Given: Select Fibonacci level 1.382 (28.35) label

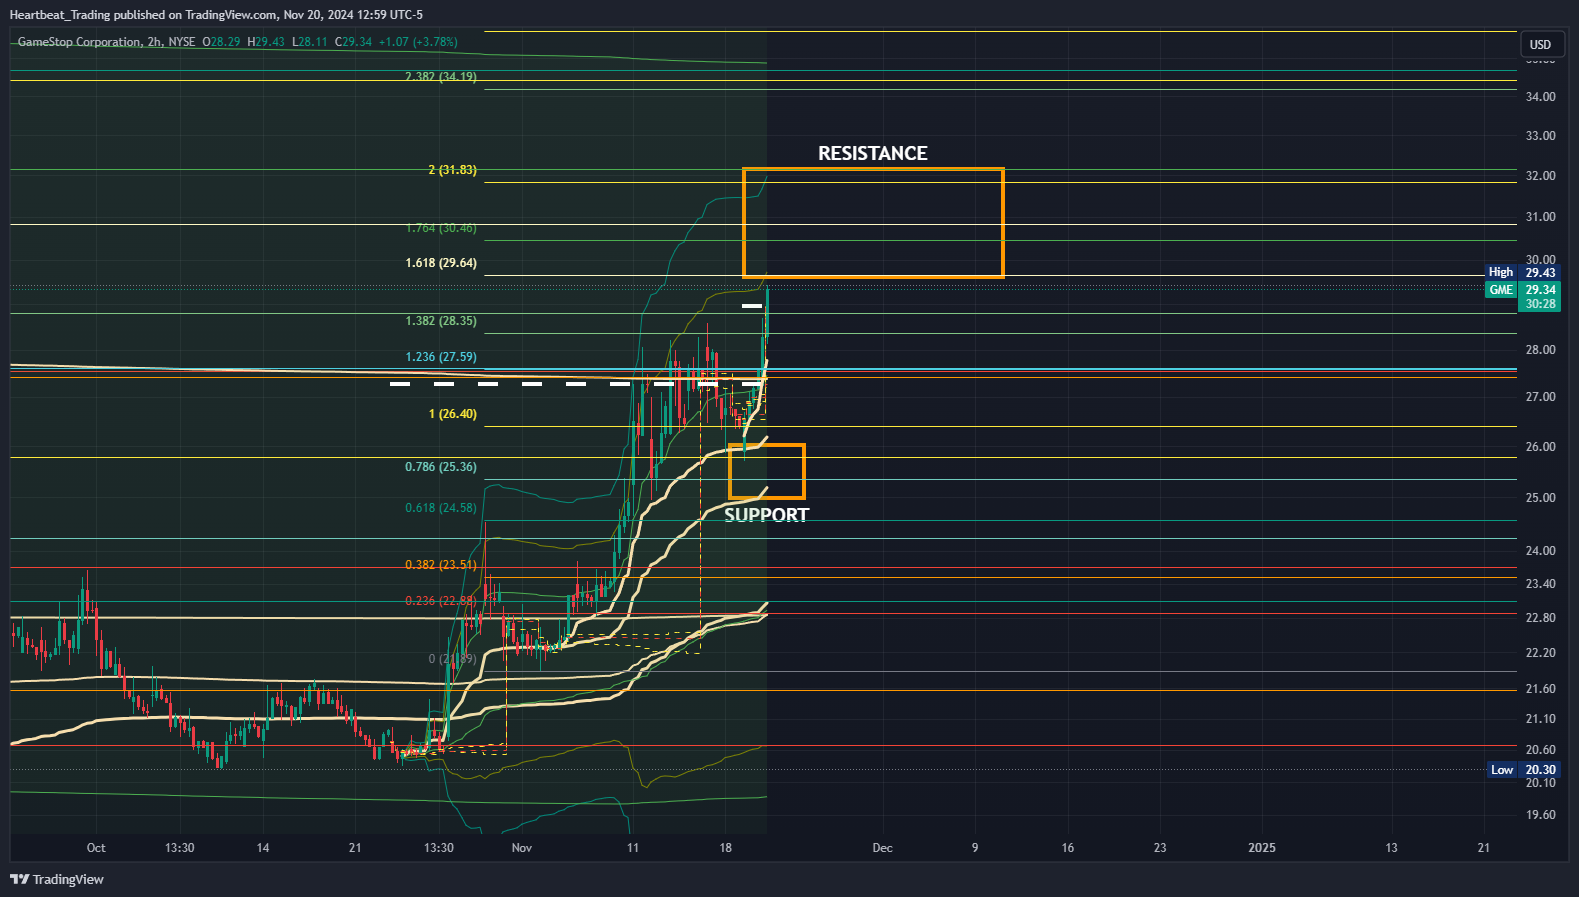Looking at the screenshot, I should click(x=441, y=321).
